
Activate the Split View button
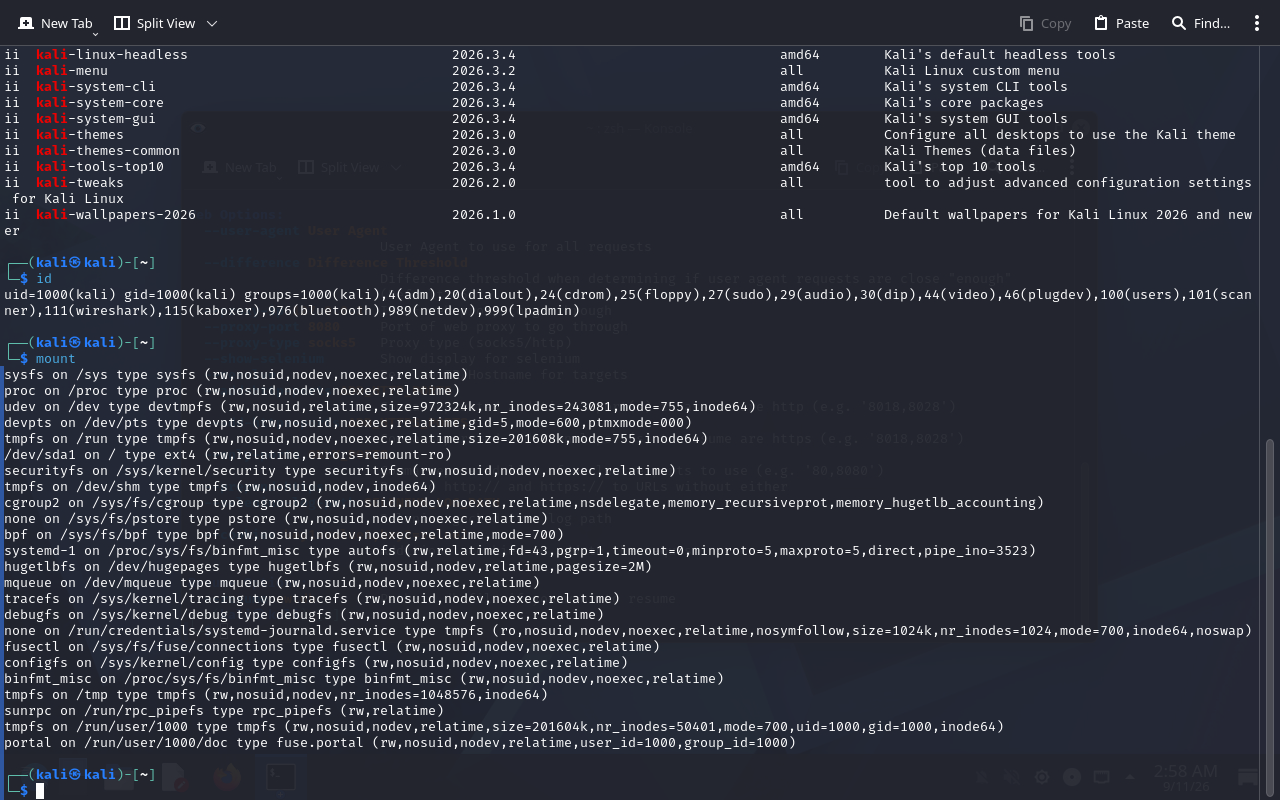[154, 23]
